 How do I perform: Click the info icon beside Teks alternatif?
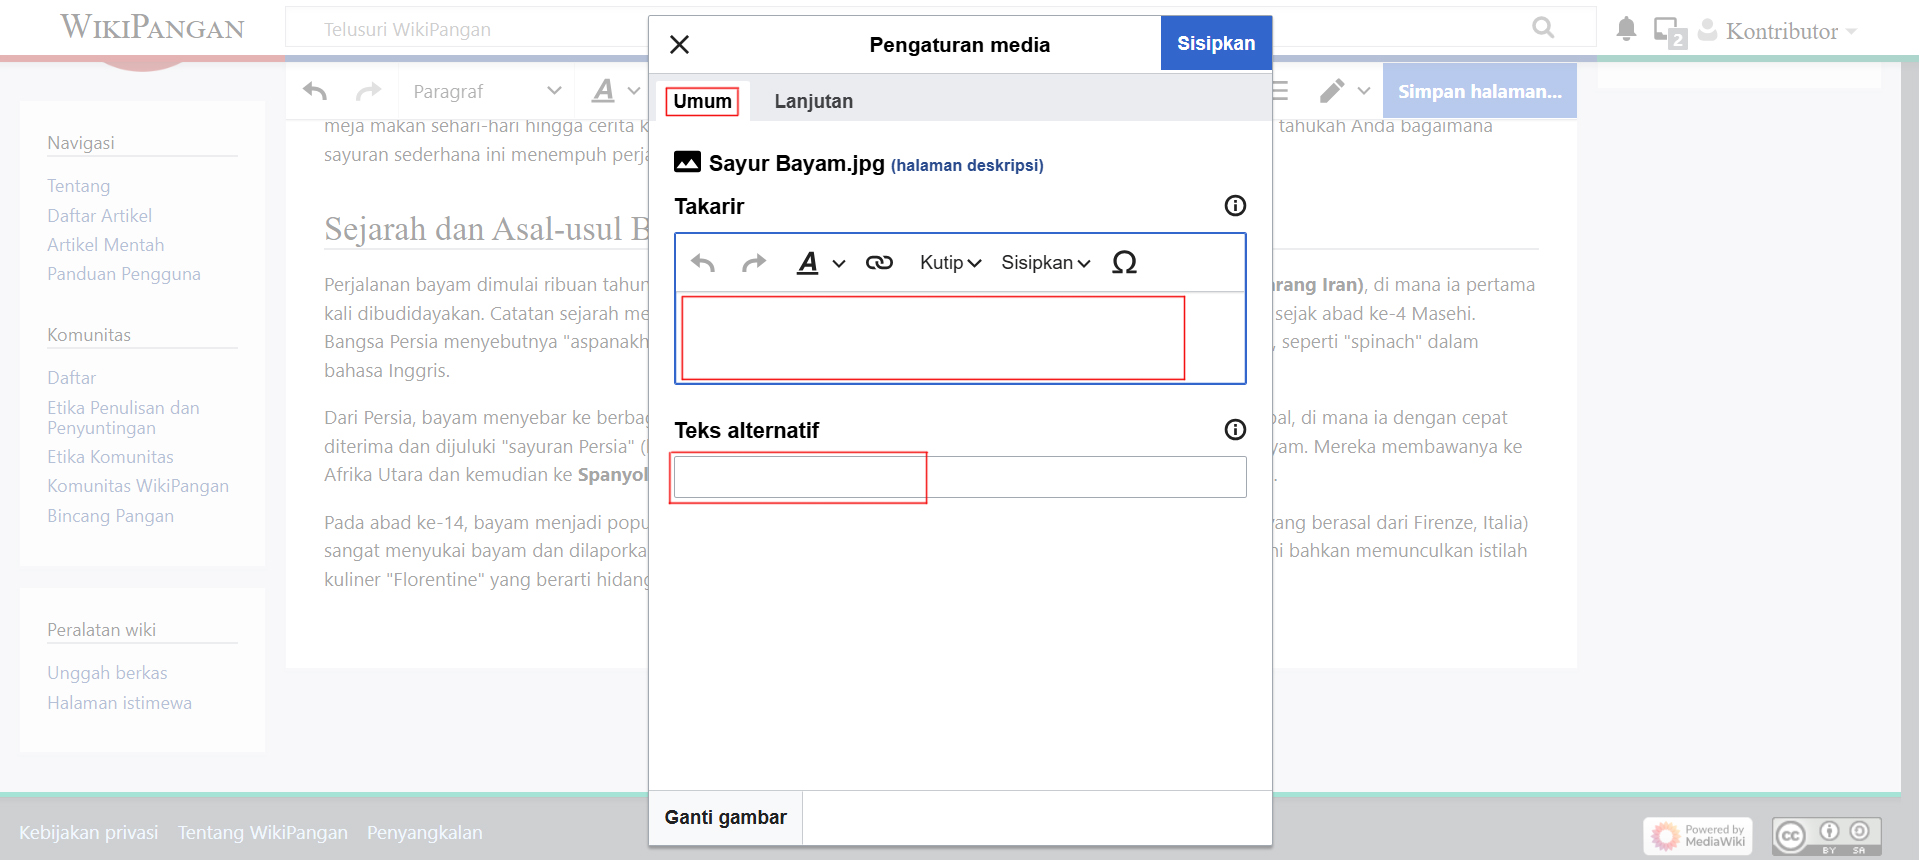coord(1235,430)
